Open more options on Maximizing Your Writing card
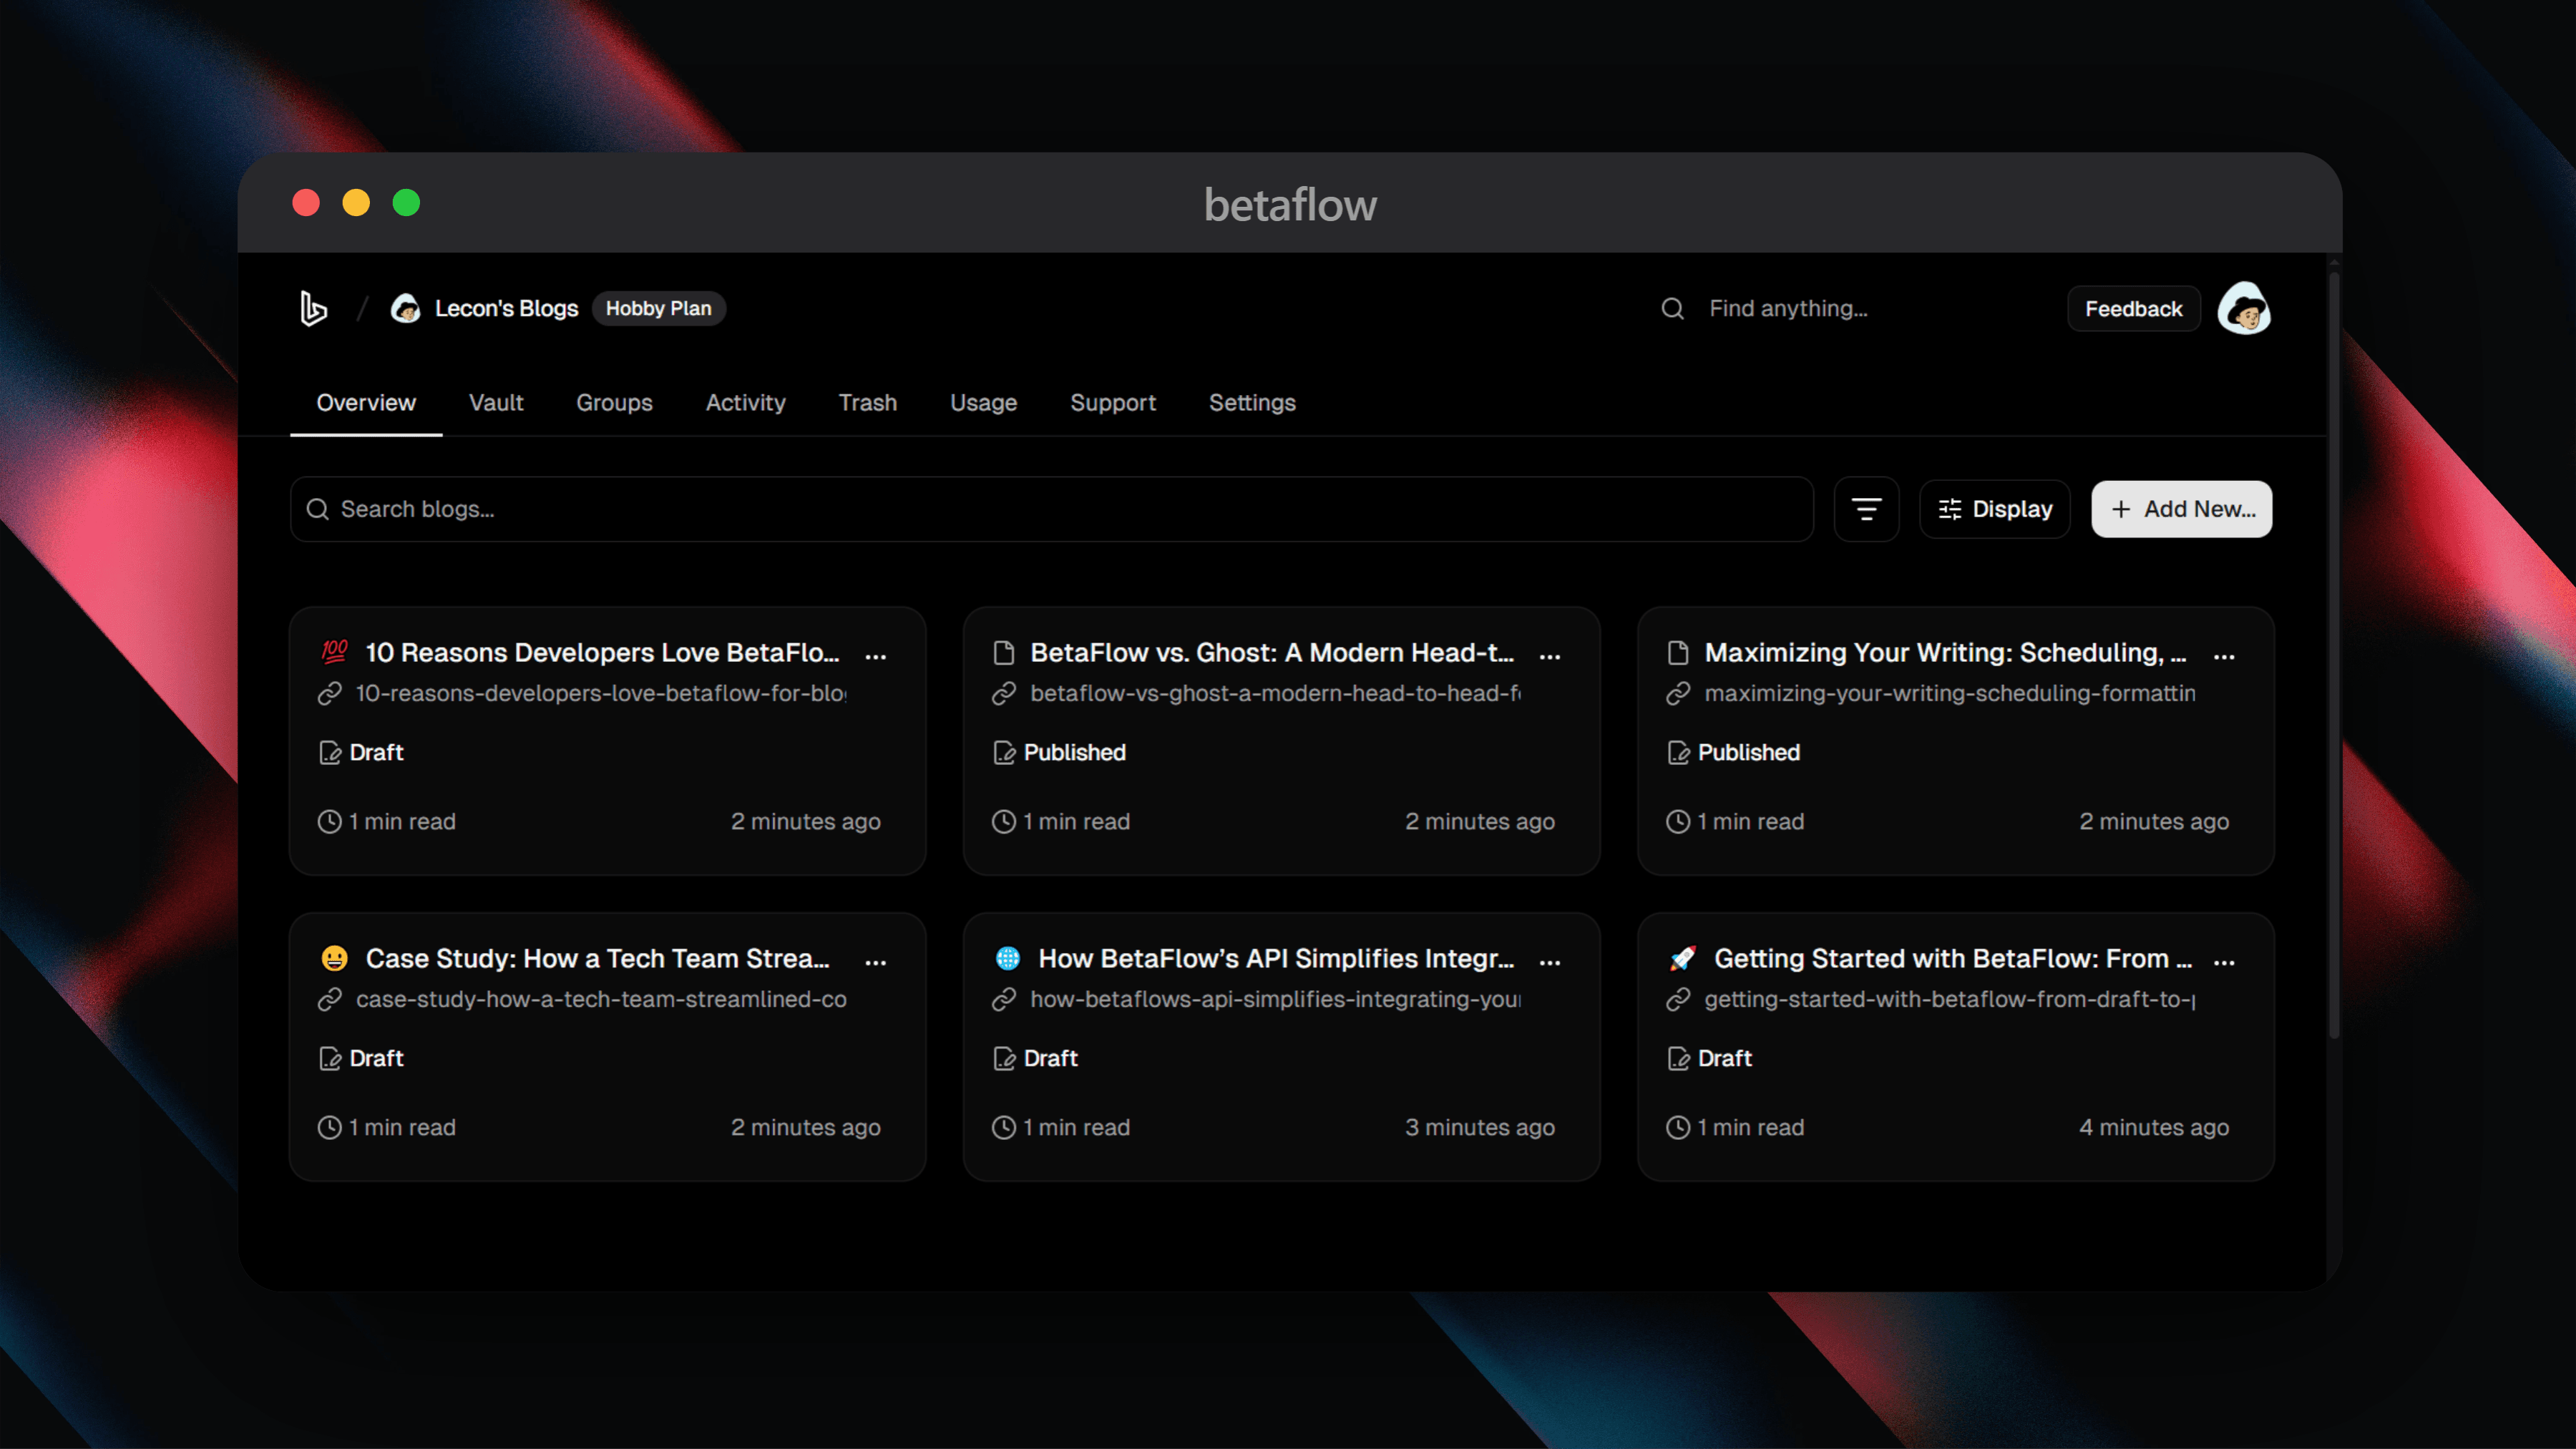This screenshot has width=2576, height=1449. pos(2224,656)
